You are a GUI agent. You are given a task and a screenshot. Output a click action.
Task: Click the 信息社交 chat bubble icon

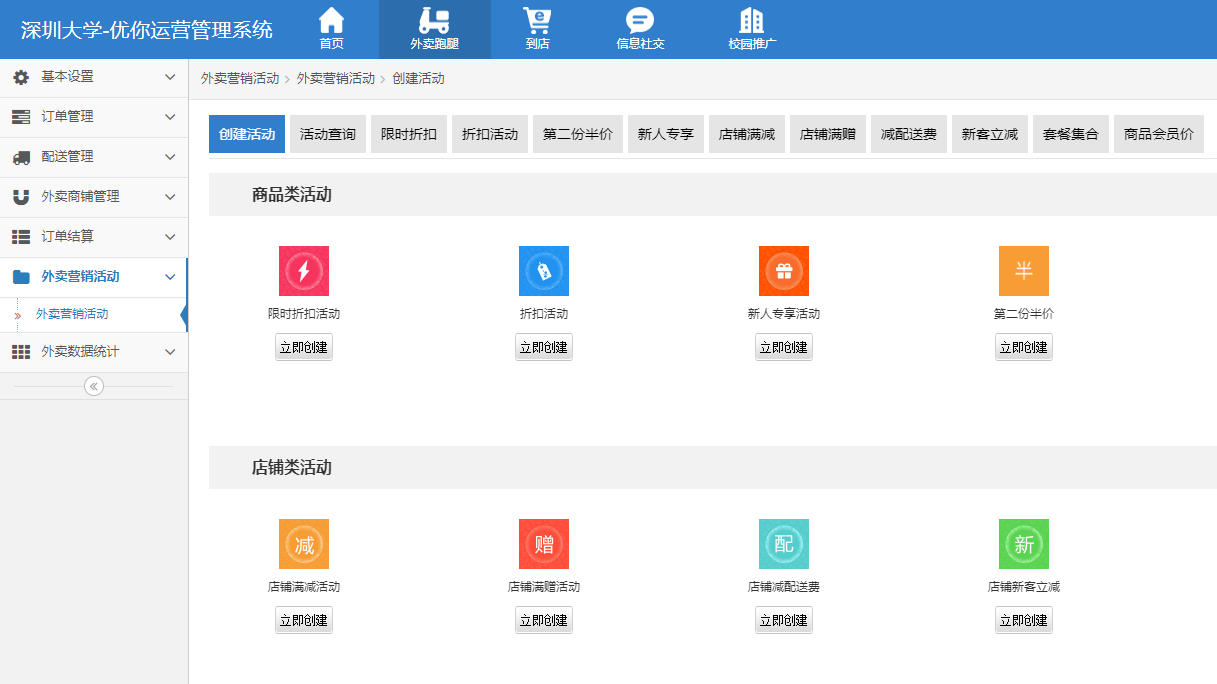pyautogui.click(x=640, y=21)
